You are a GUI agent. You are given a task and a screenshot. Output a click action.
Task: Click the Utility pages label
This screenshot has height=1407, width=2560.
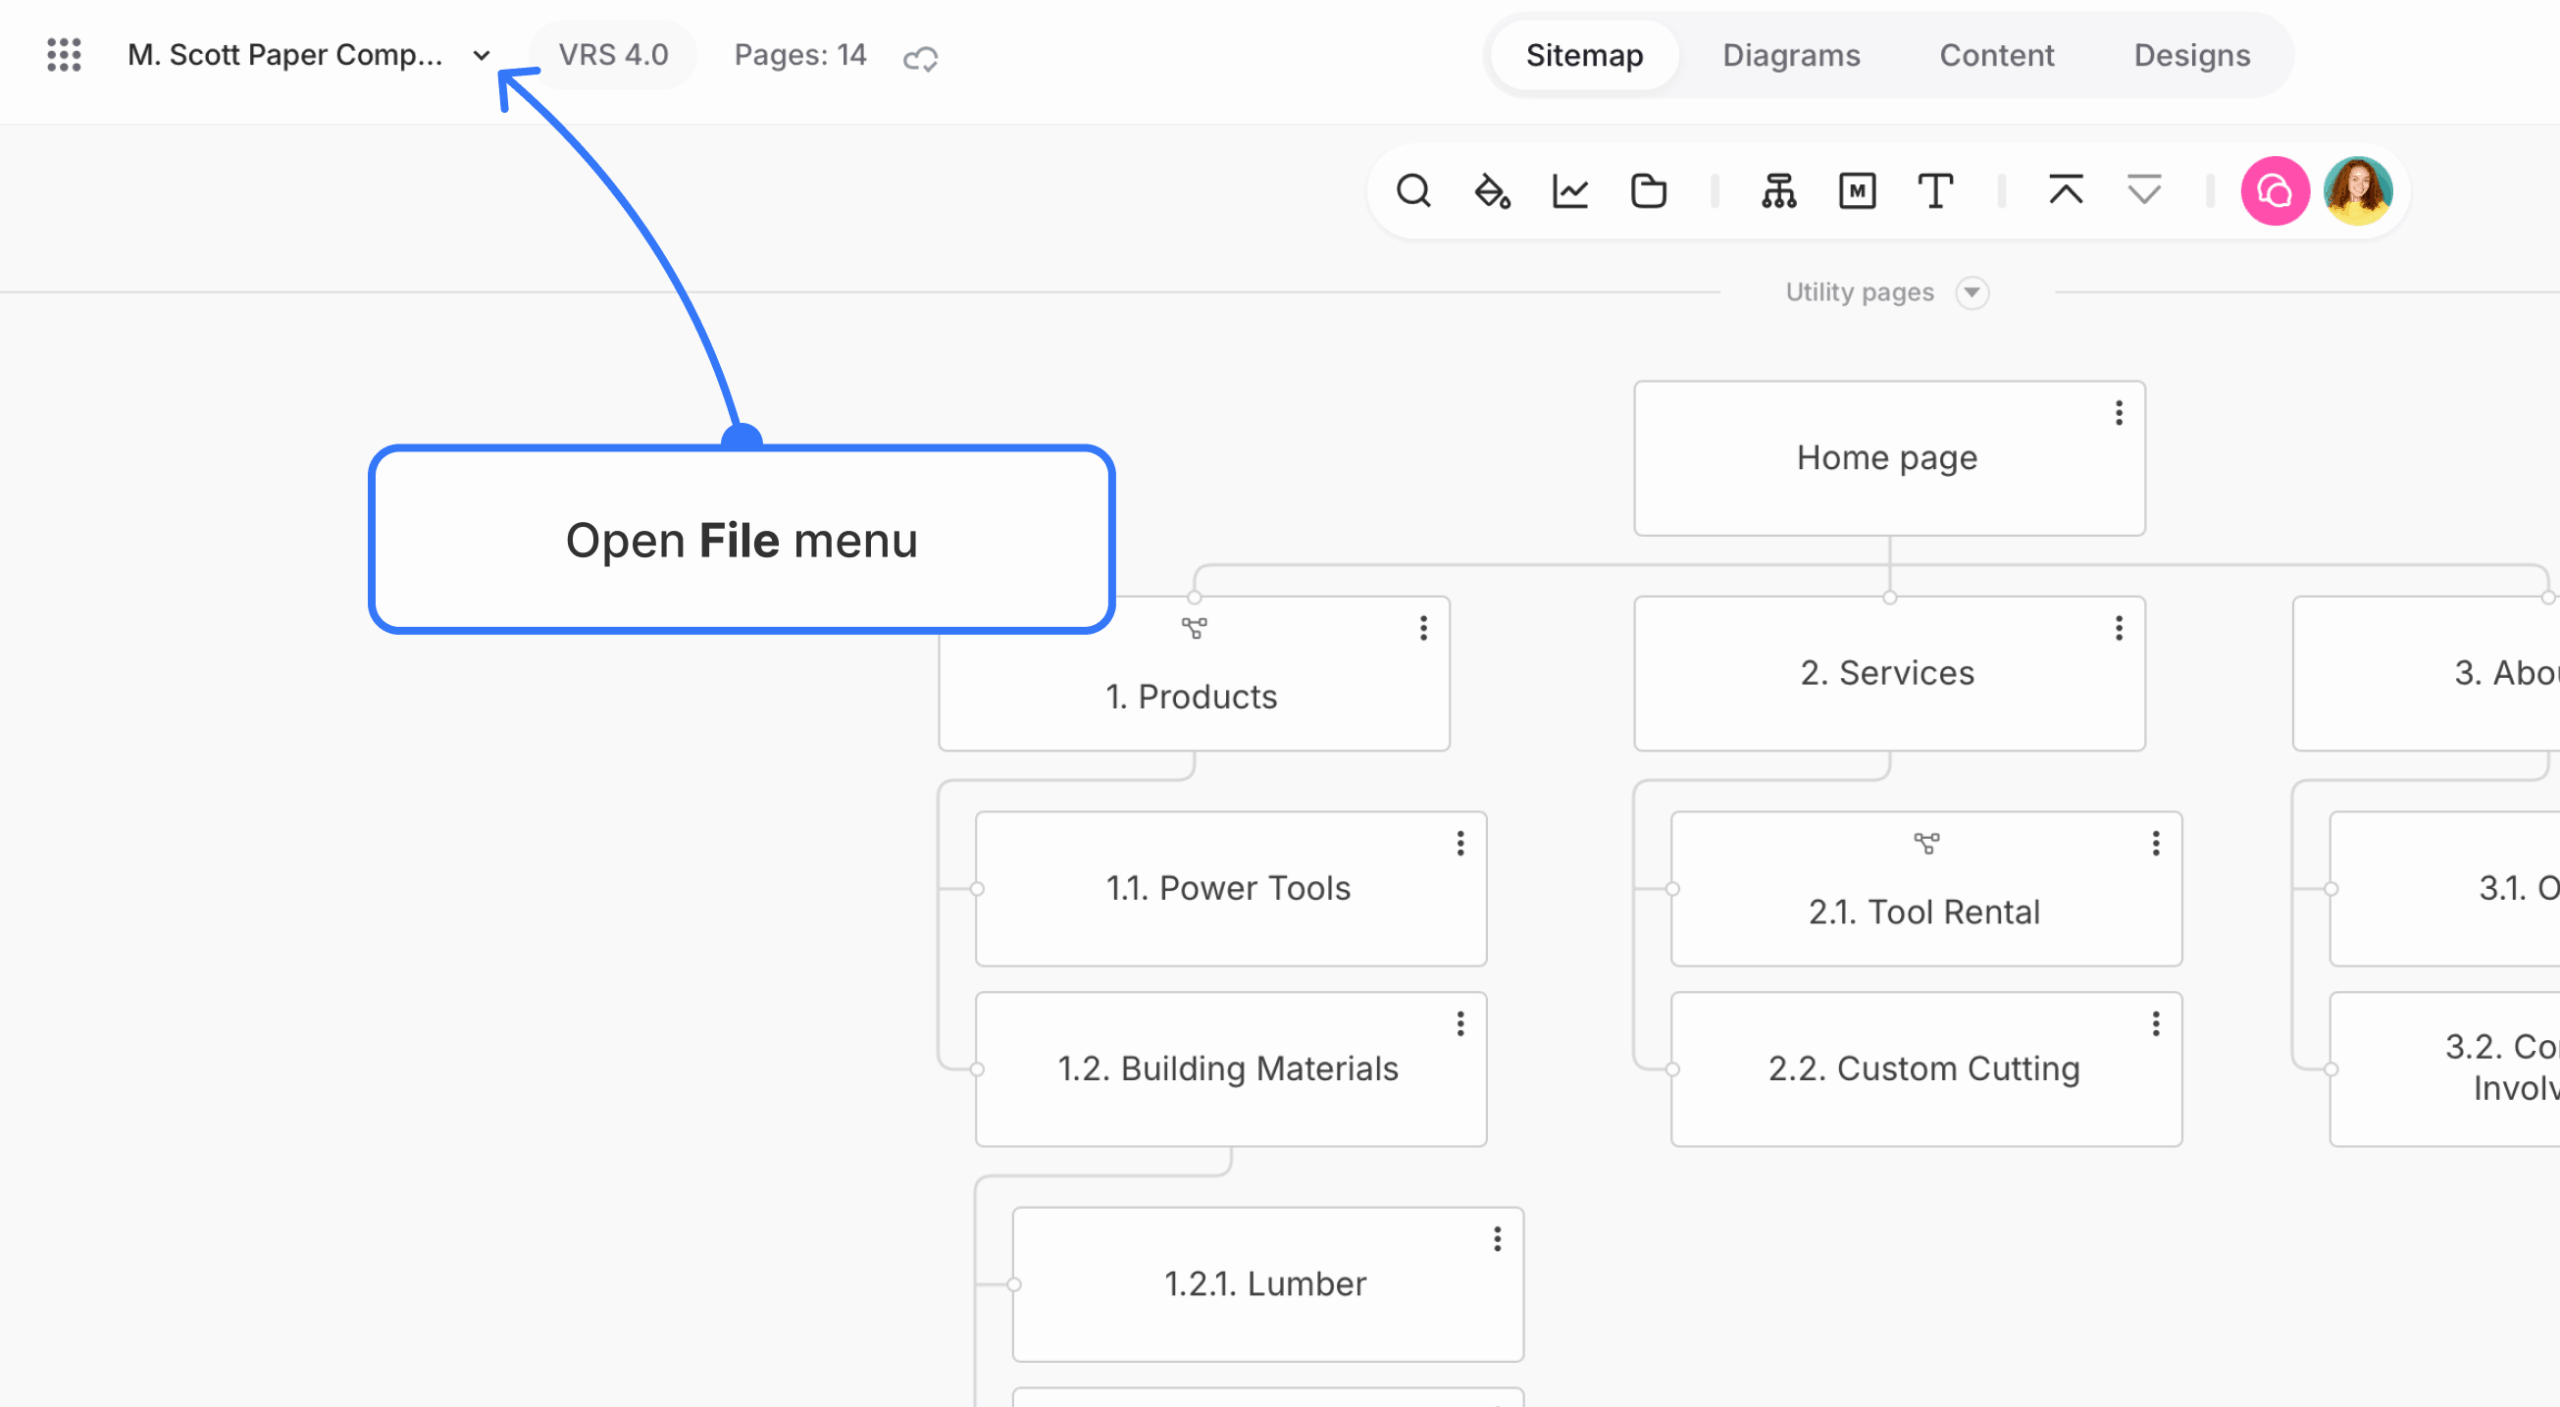coord(1860,292)
